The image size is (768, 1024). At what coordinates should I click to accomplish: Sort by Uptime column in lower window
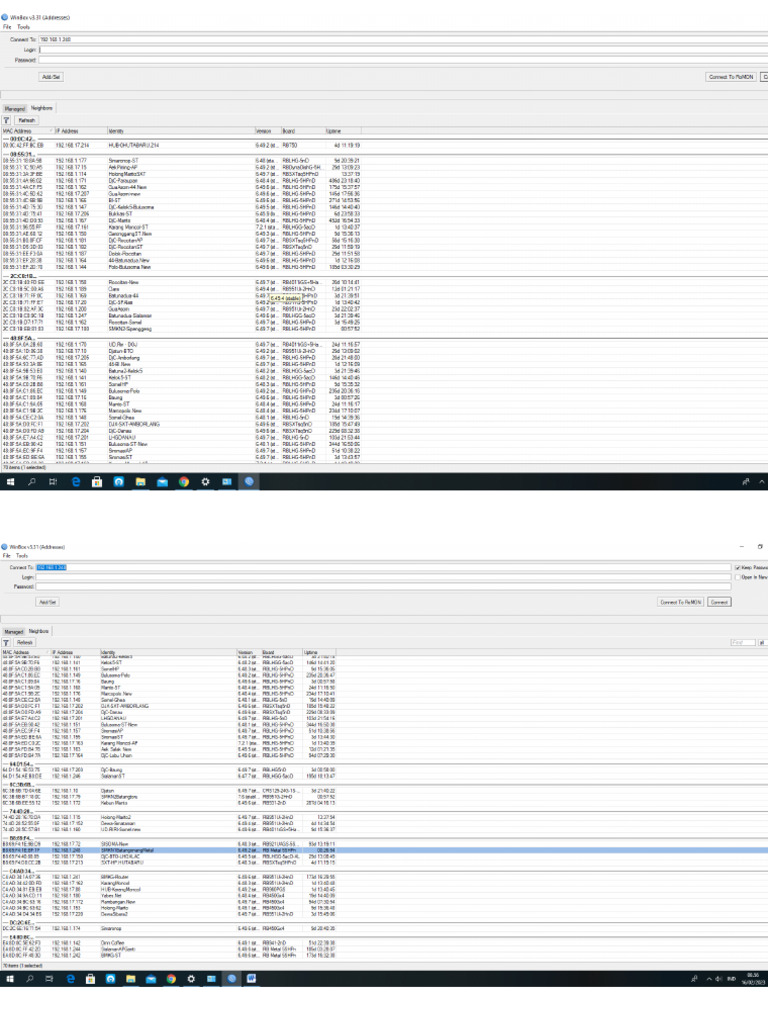[319, 652]
